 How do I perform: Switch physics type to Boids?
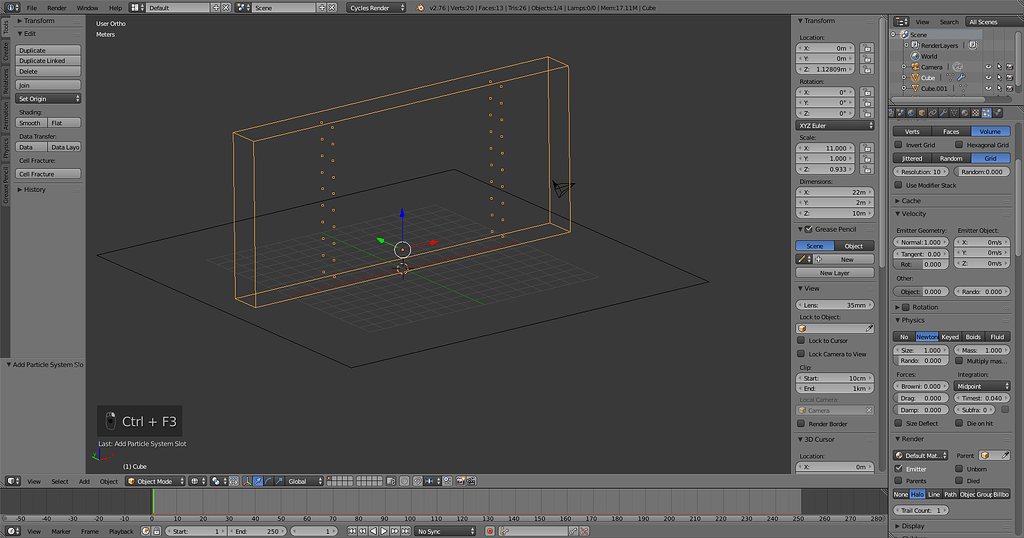tap(973, 337)
